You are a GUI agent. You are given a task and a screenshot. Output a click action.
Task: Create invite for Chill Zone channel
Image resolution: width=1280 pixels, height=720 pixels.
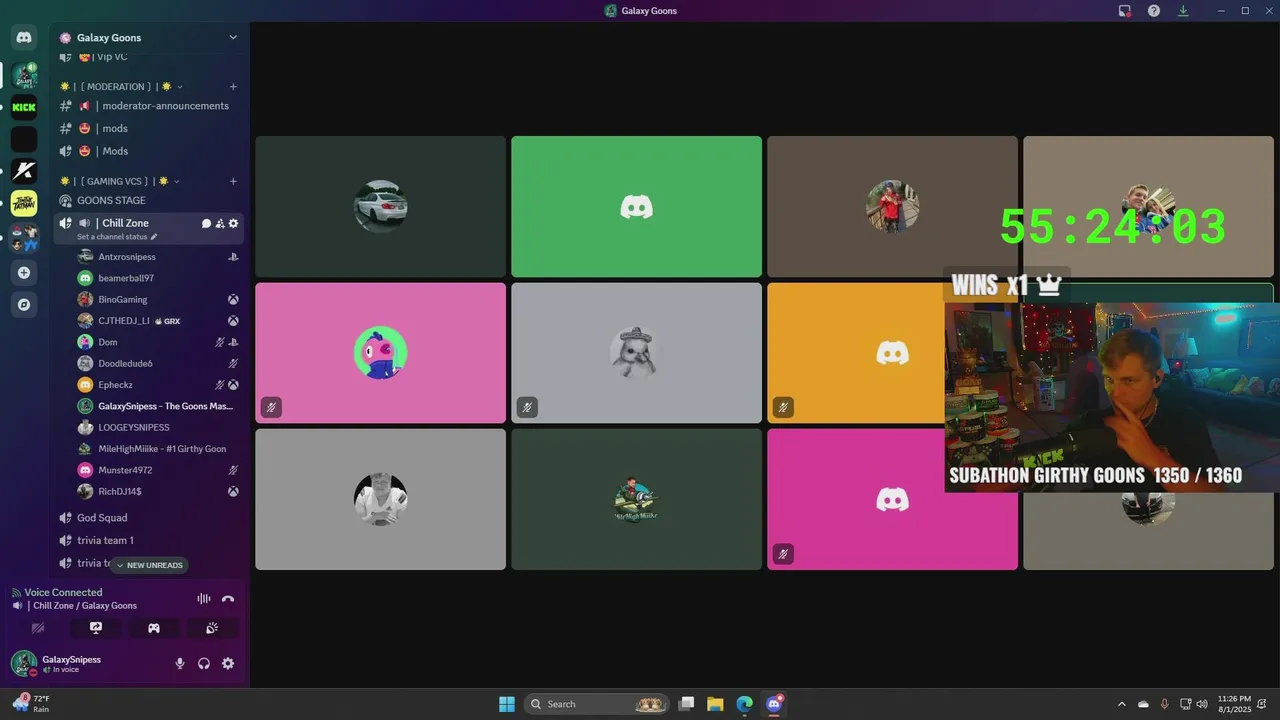tap(220, 223)
